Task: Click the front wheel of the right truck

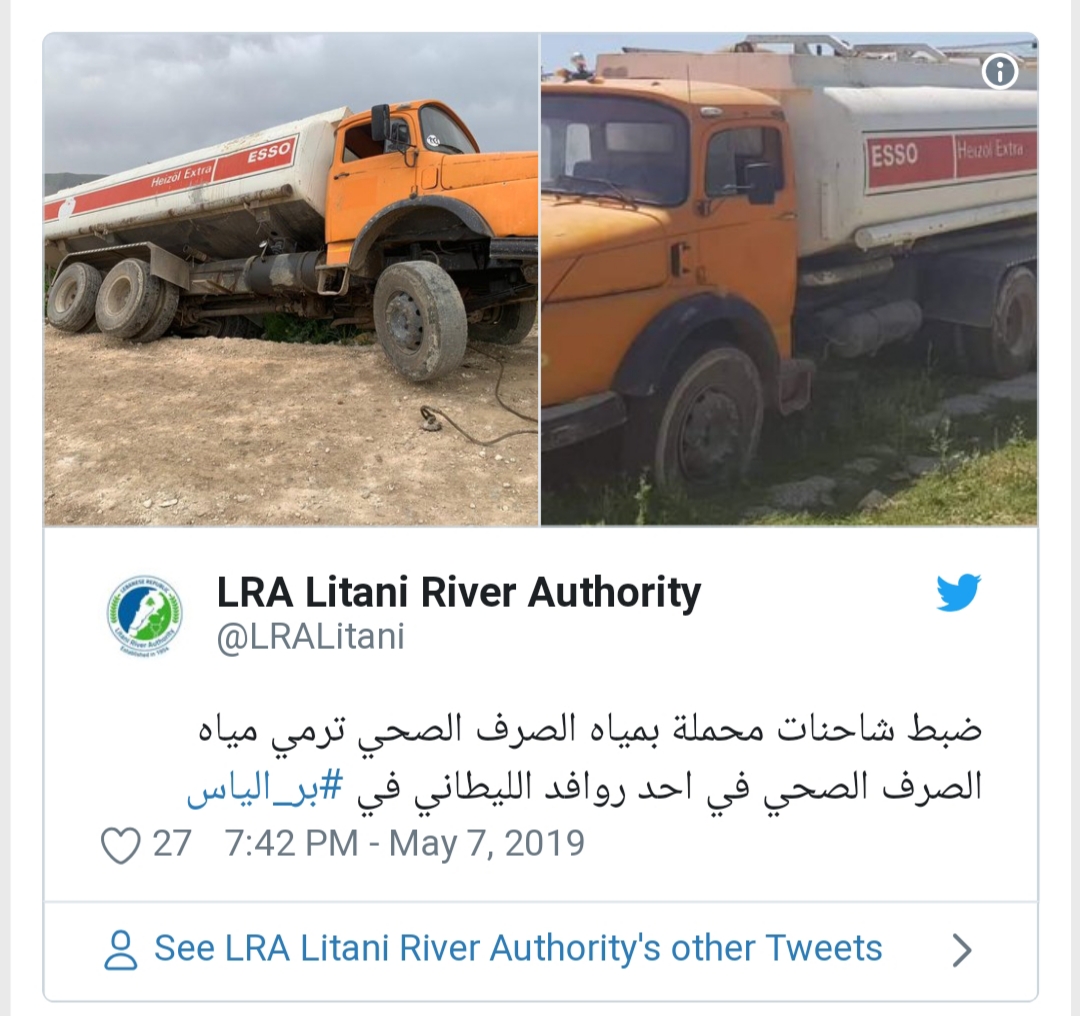Action: coord(707,417)
